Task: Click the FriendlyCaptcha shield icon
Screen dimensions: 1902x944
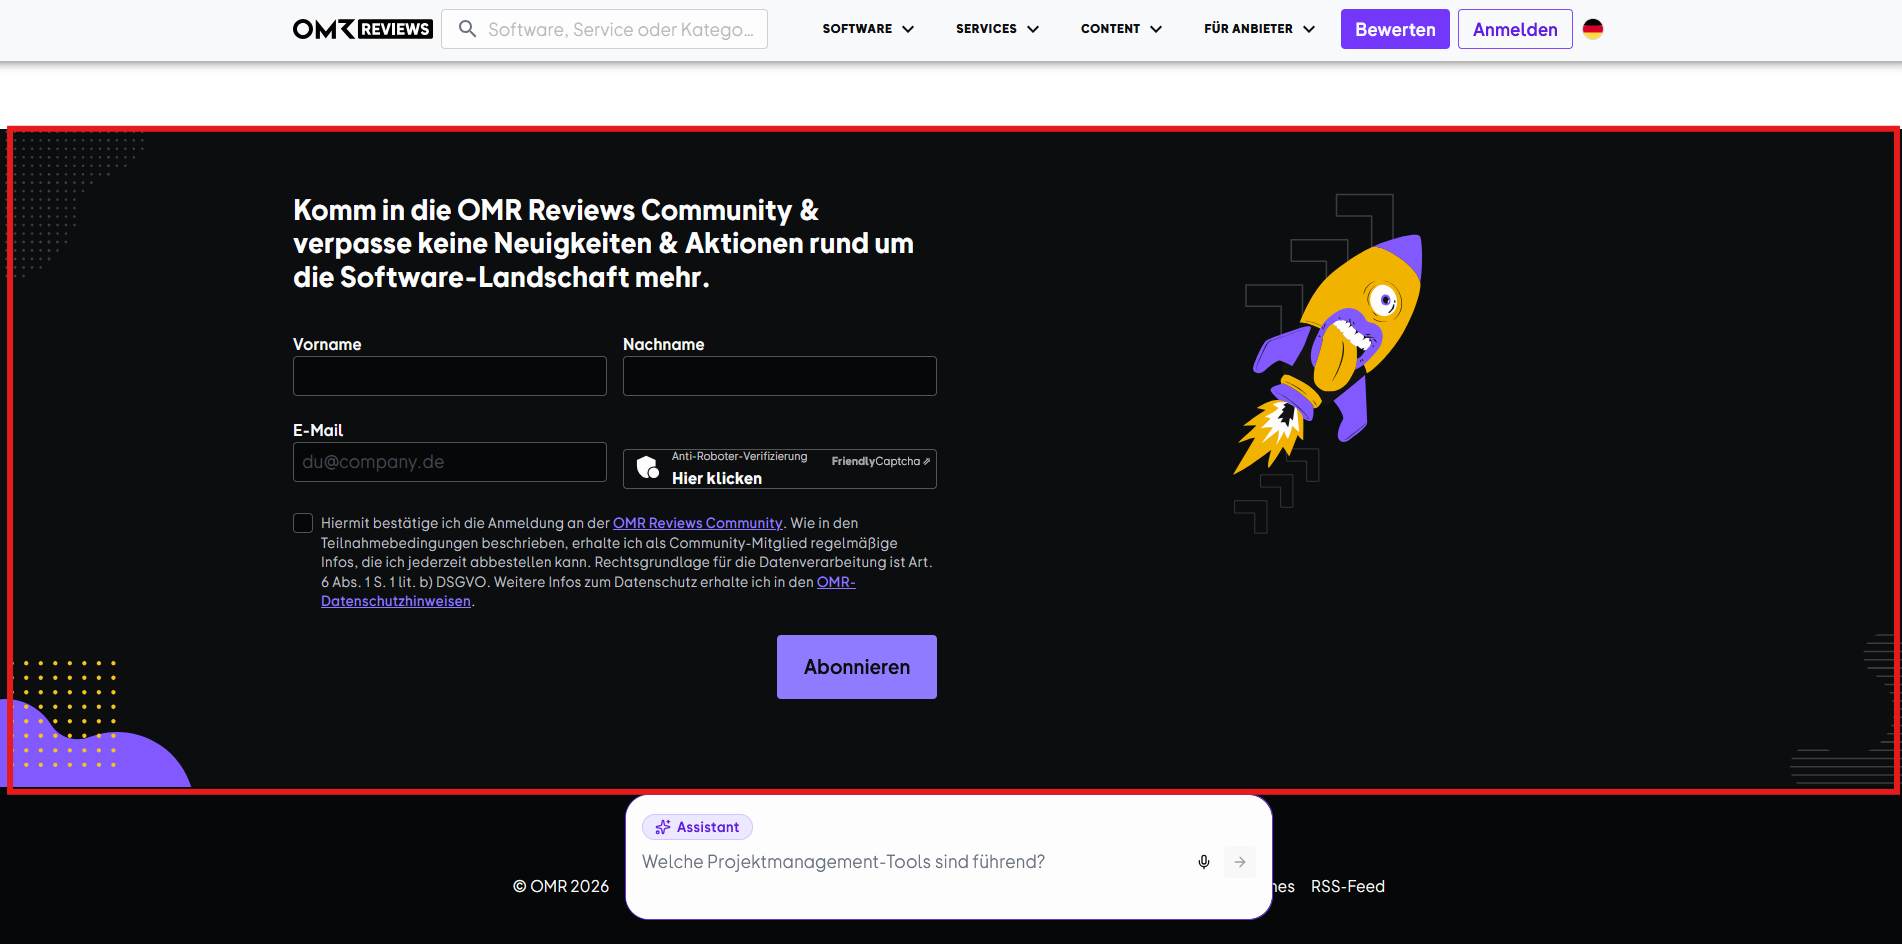Action: (x=648, y=468)
